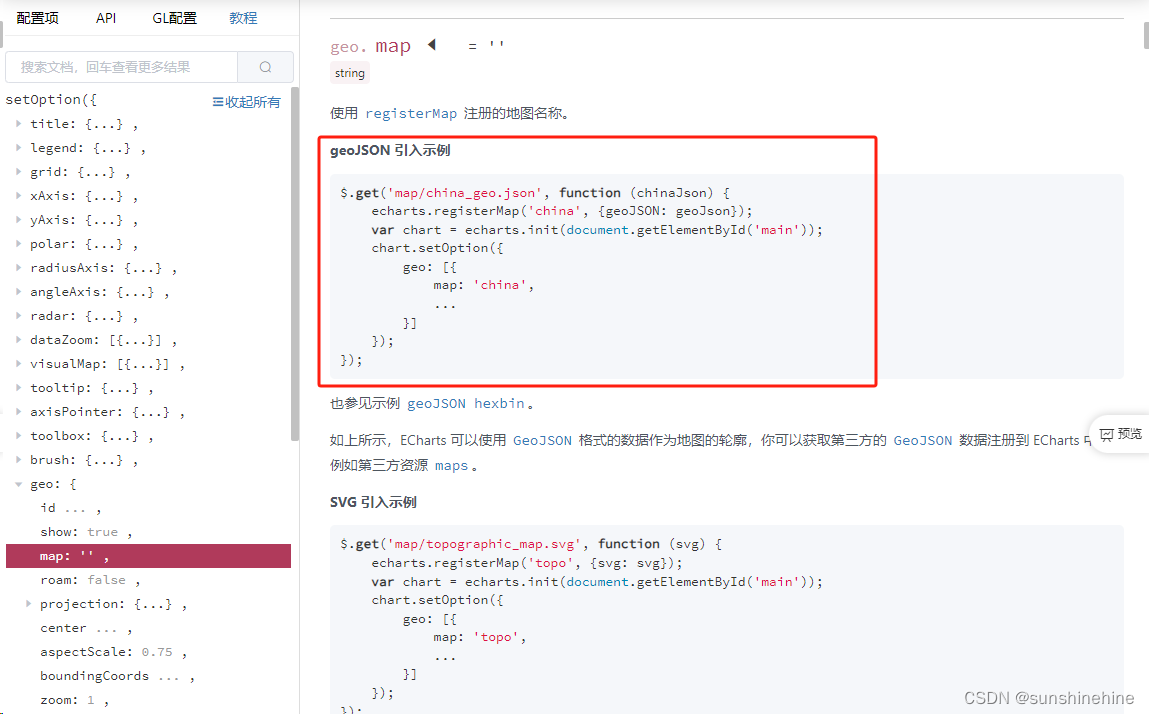Collapse the geo configuration node
Screen dimensions: 1149x714
tap(18, 483)
